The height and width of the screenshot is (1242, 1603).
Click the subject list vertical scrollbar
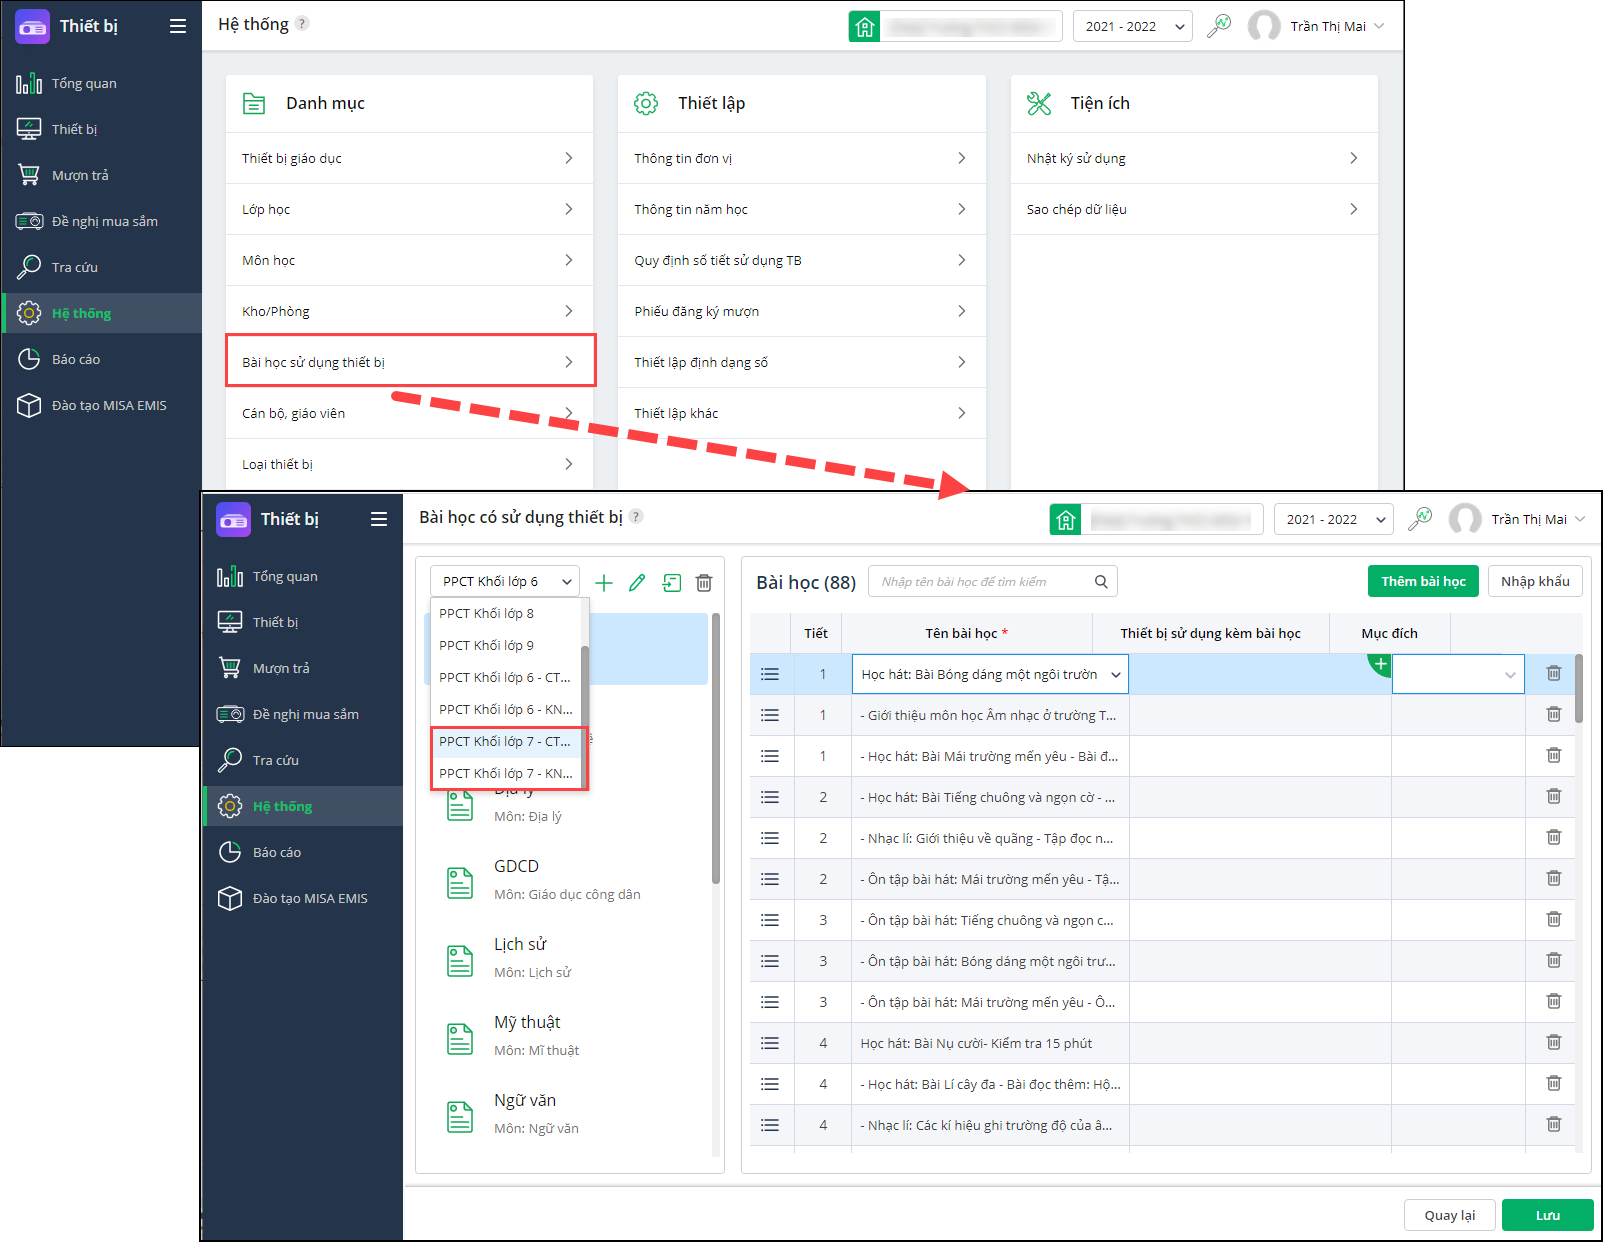[716, 748]
